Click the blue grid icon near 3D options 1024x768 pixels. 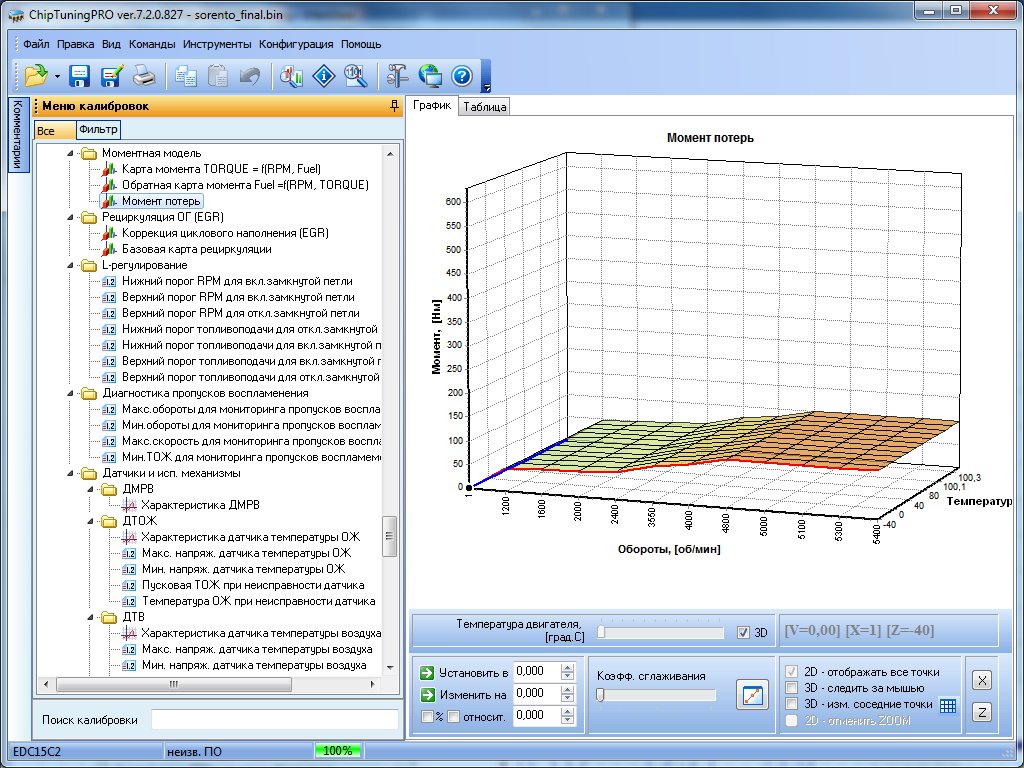pos(948,705)
